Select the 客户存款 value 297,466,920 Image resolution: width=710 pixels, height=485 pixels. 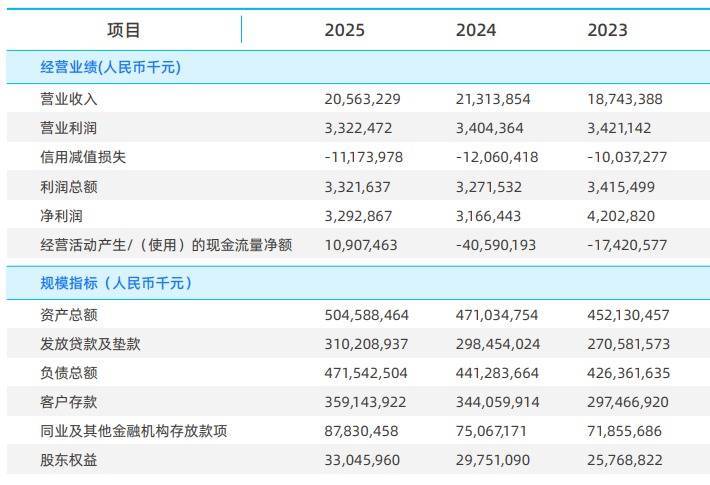[629, 402]
